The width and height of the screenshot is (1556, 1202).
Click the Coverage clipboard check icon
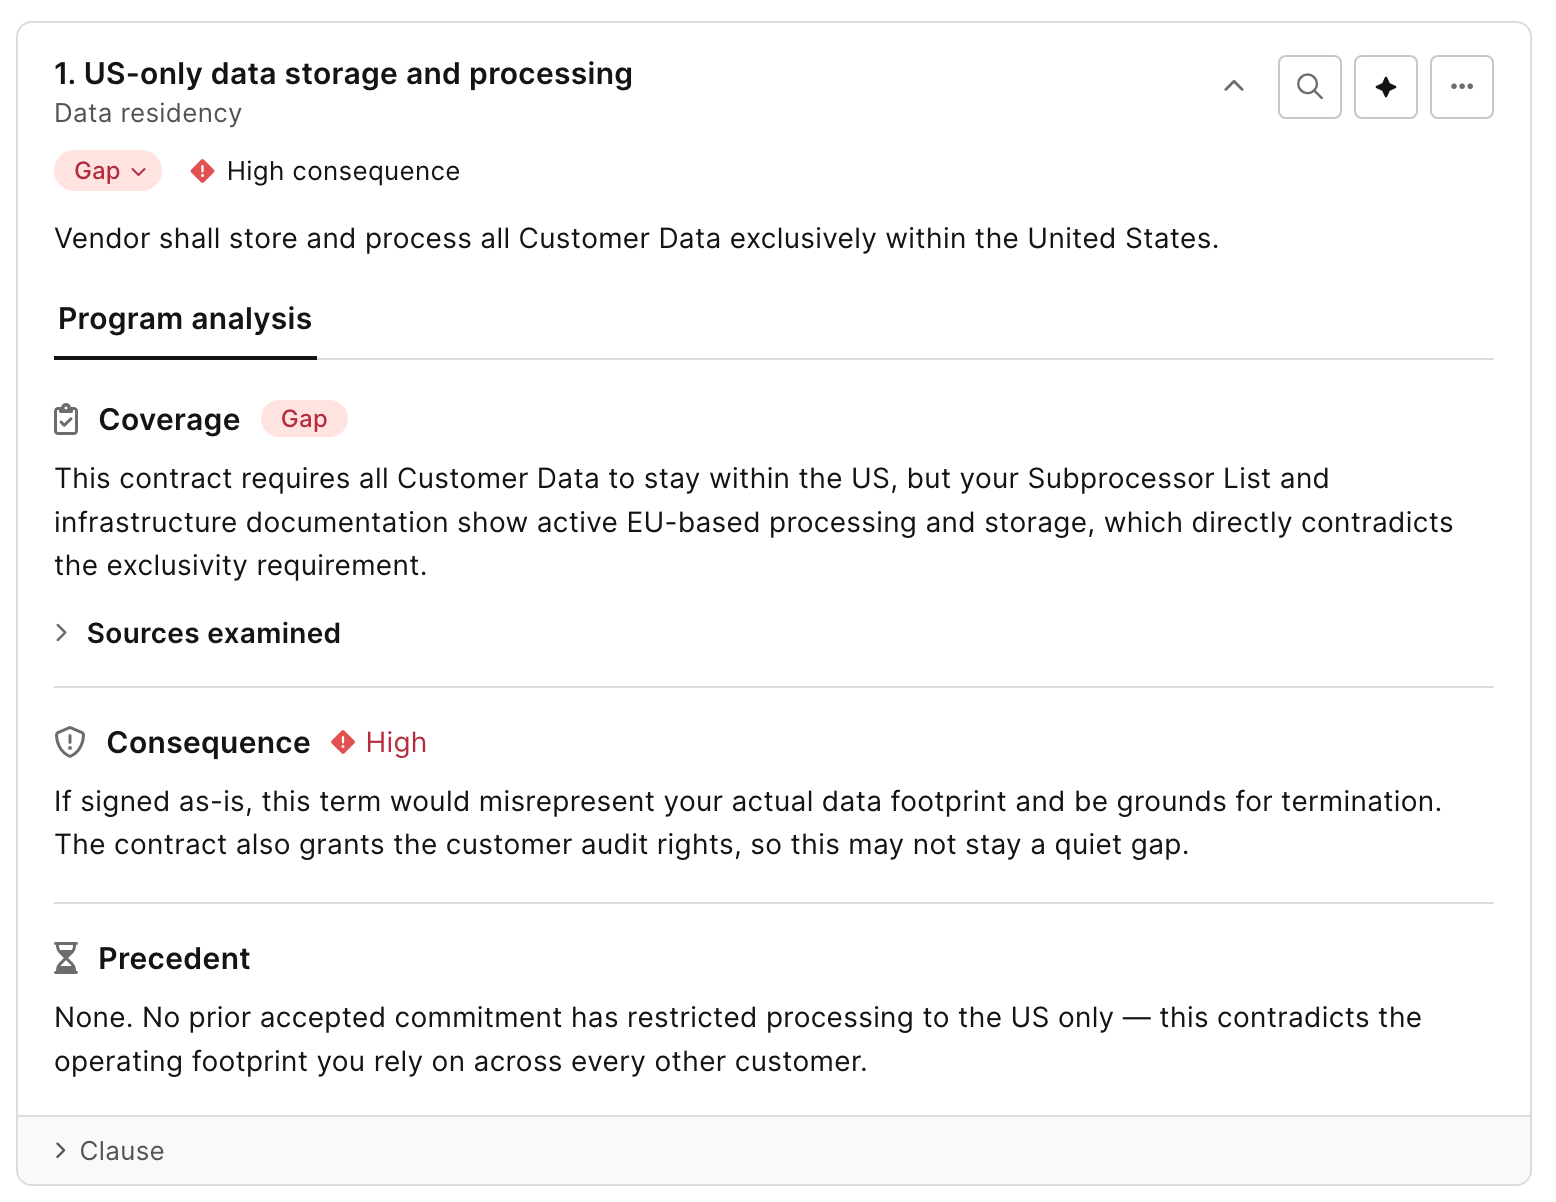click(x=66, y=420)
